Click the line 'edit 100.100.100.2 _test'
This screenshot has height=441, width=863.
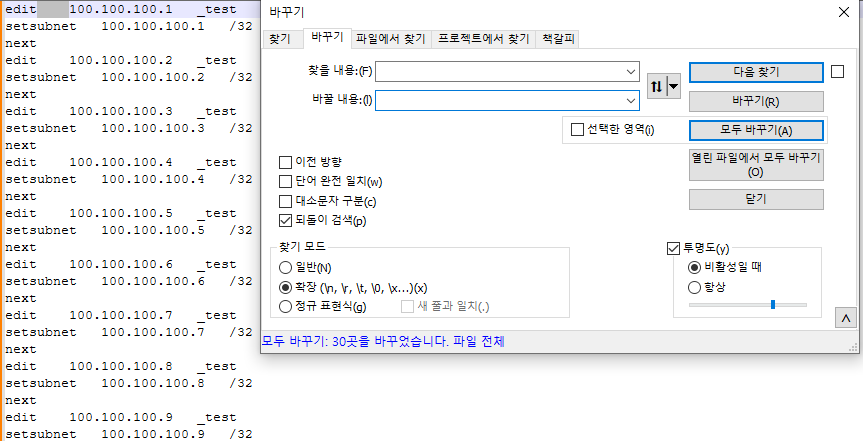121,60
